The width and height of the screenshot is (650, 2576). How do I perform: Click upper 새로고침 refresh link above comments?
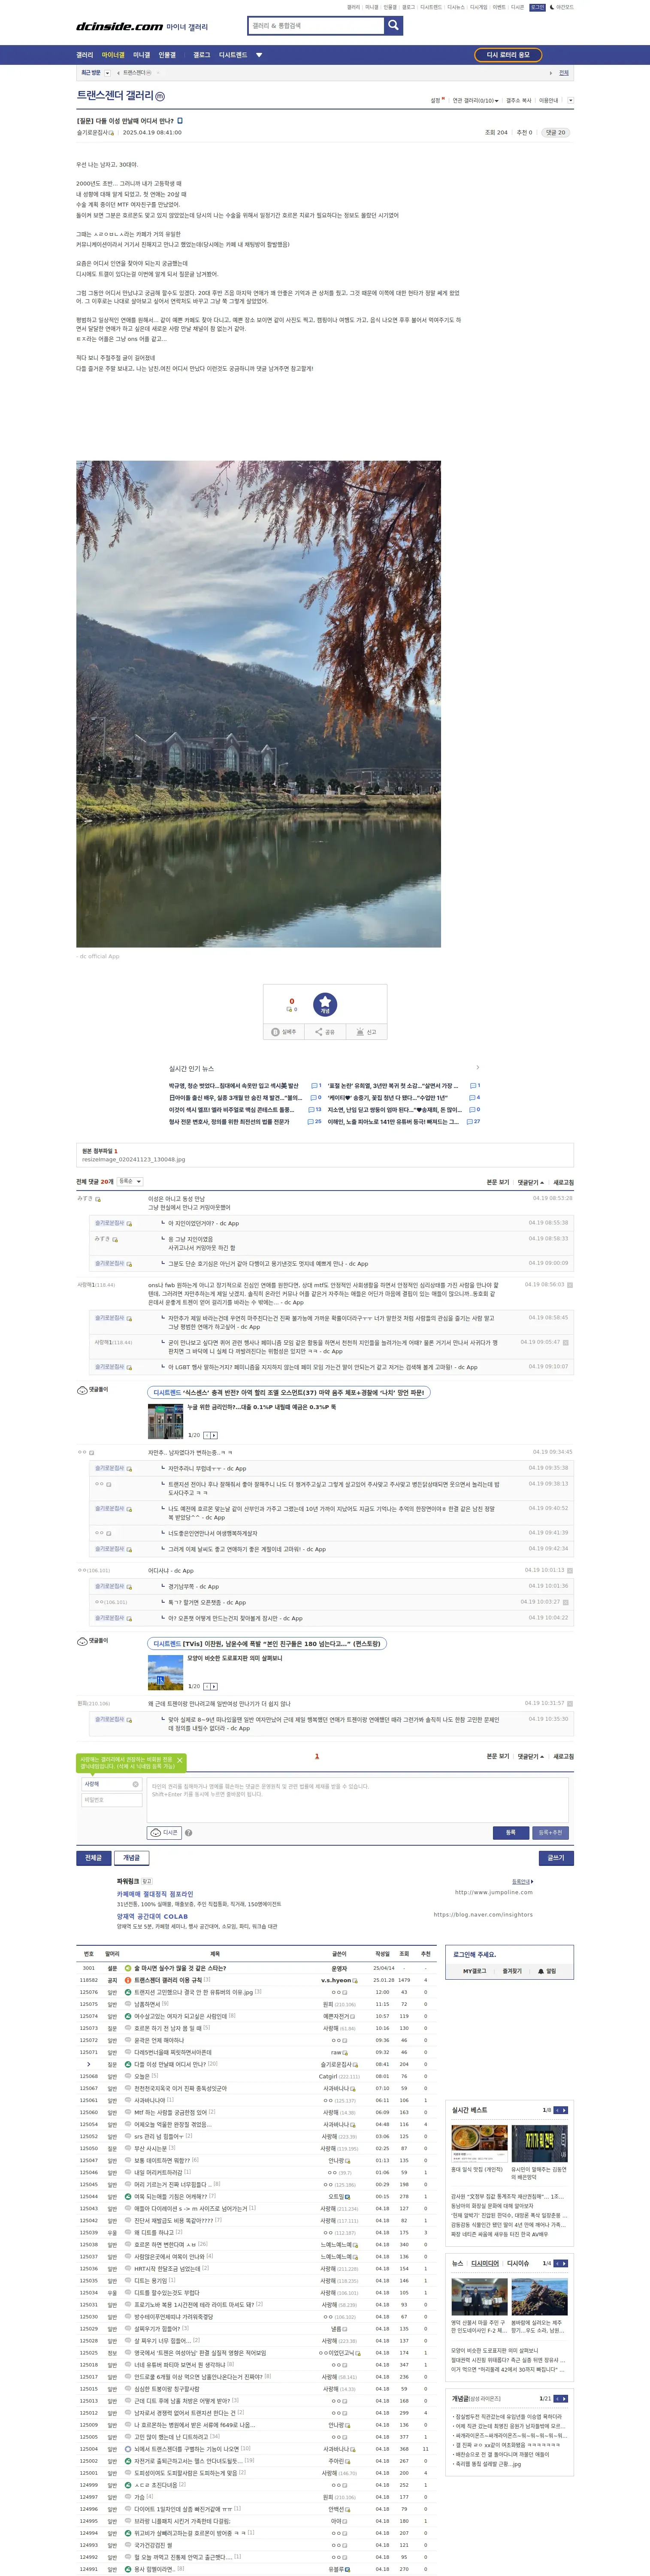tap(564, 1182)
